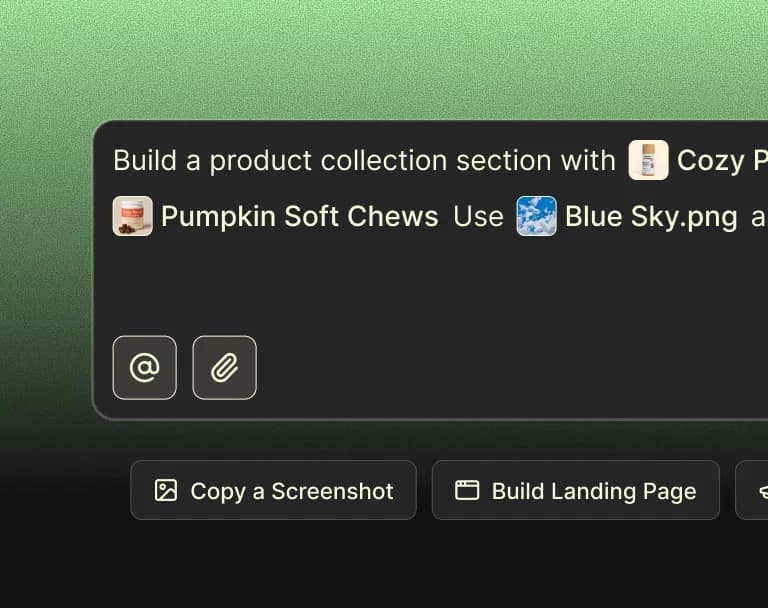Choose the Build Landing Page suggestion
The height and width of the screenshot is (608, 768).
tap(576, 490)
